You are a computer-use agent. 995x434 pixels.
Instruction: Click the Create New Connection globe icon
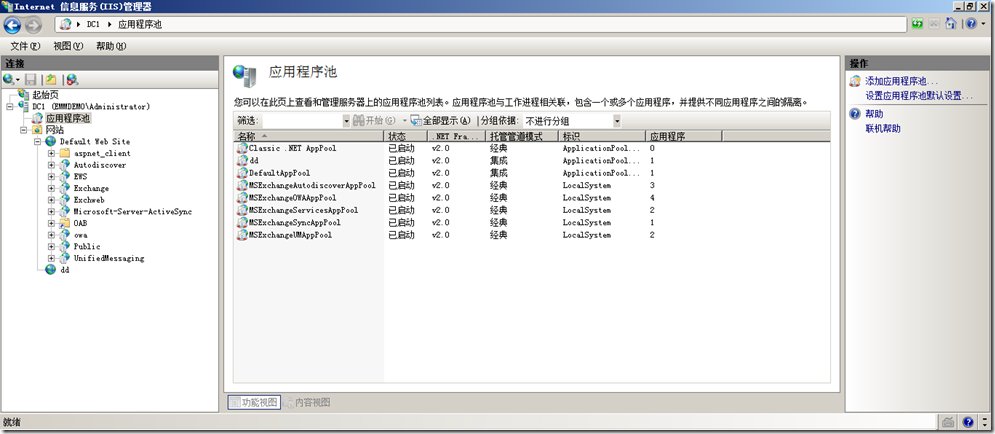coord(8,79)
